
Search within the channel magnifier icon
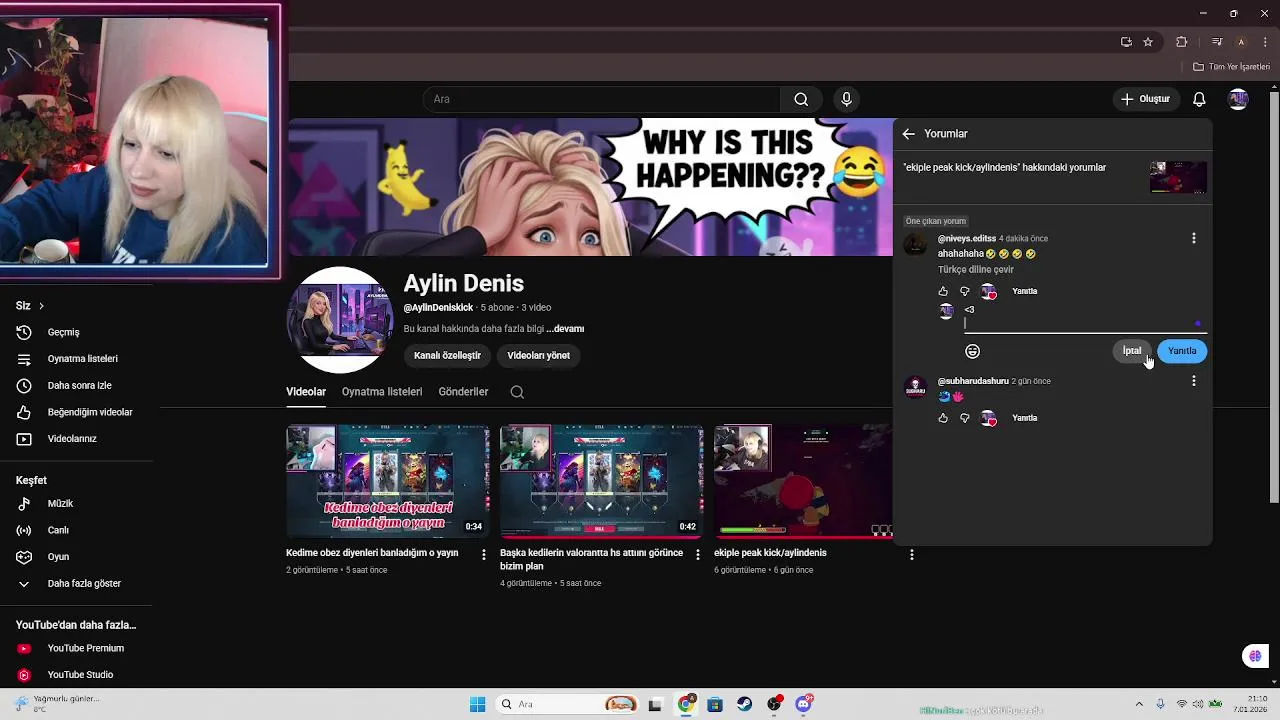[x=517, y=392]
